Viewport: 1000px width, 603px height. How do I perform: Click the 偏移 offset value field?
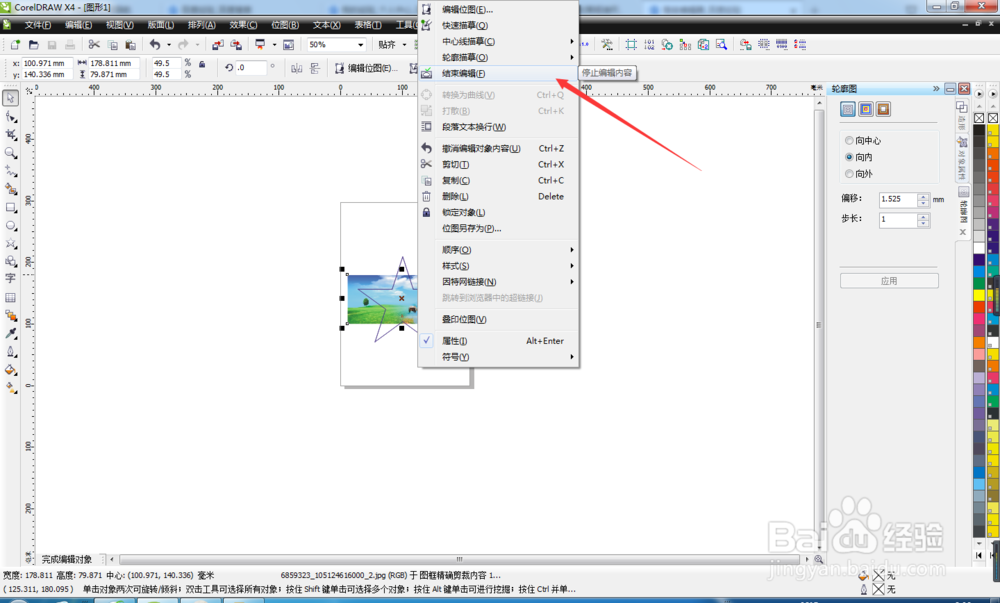898,199
